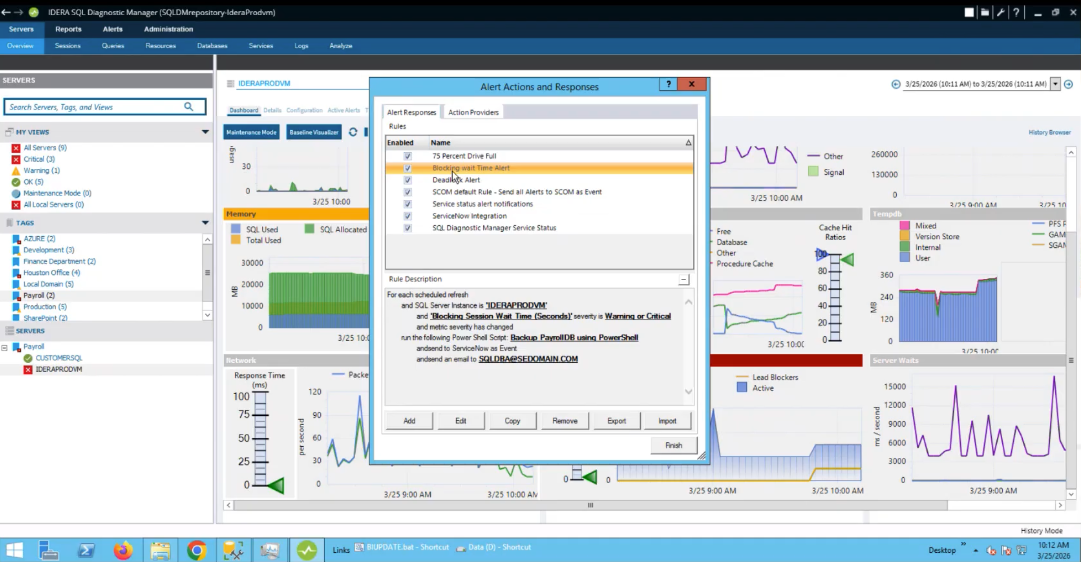
Task: Open File Explorer from the taskbar
Action: [x=160, y=550]
